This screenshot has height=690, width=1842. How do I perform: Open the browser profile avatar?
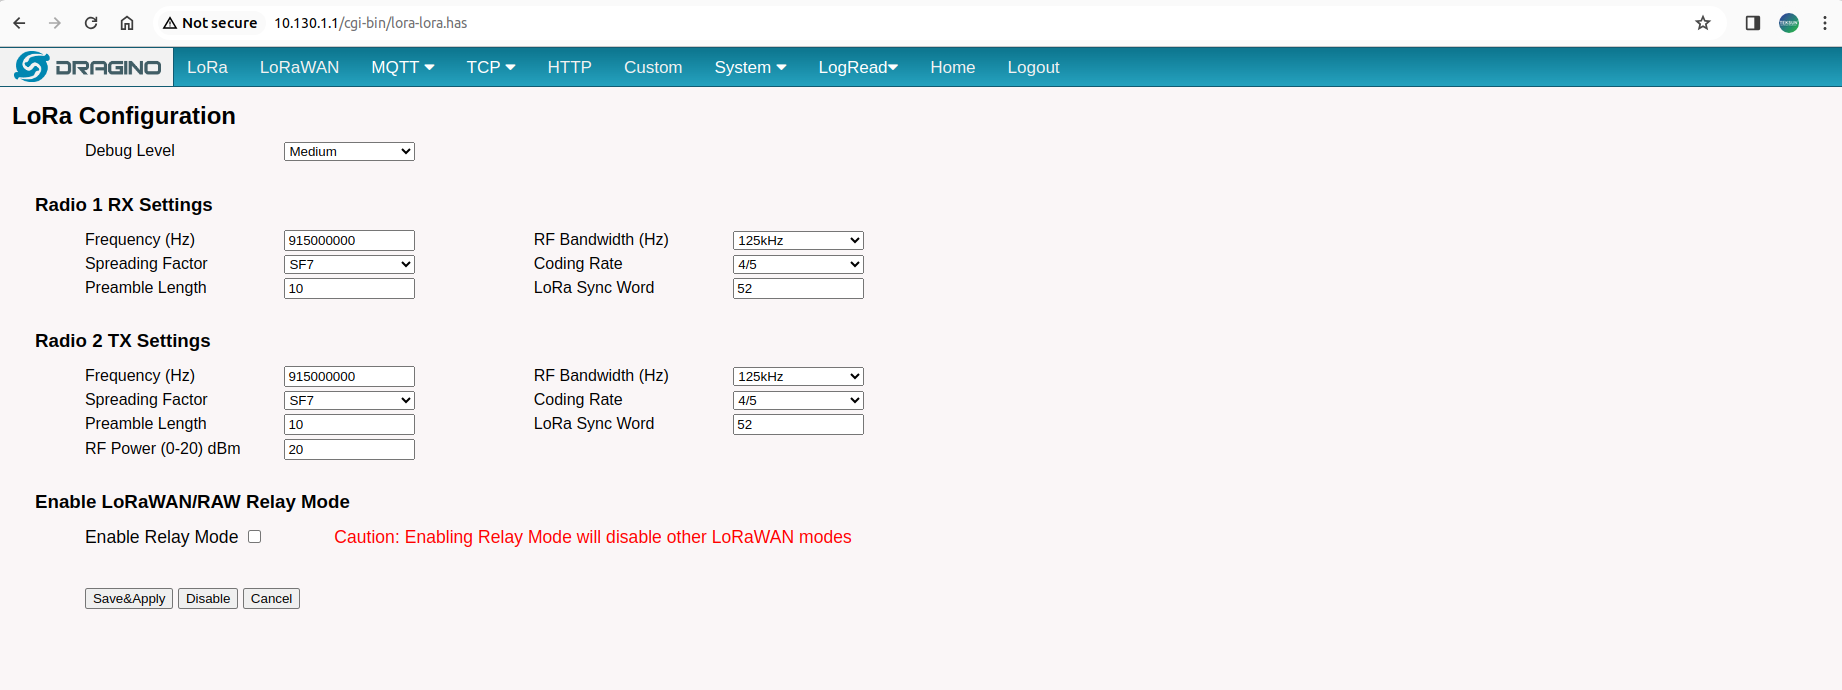point(1789,23)
